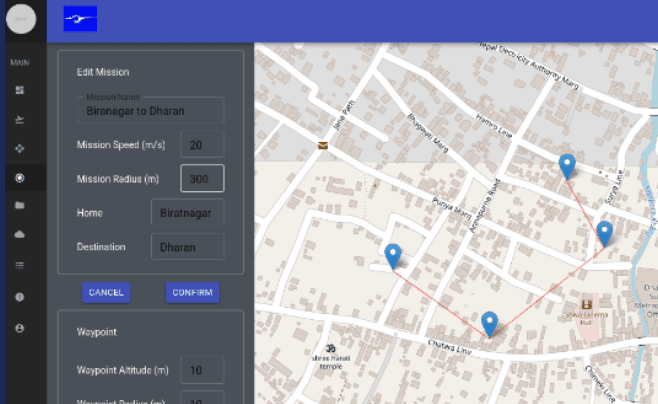This screenshot has height=404, width=658.
Task: Select the leftmost waypoint marker on map
Action: tap(393, 256)
